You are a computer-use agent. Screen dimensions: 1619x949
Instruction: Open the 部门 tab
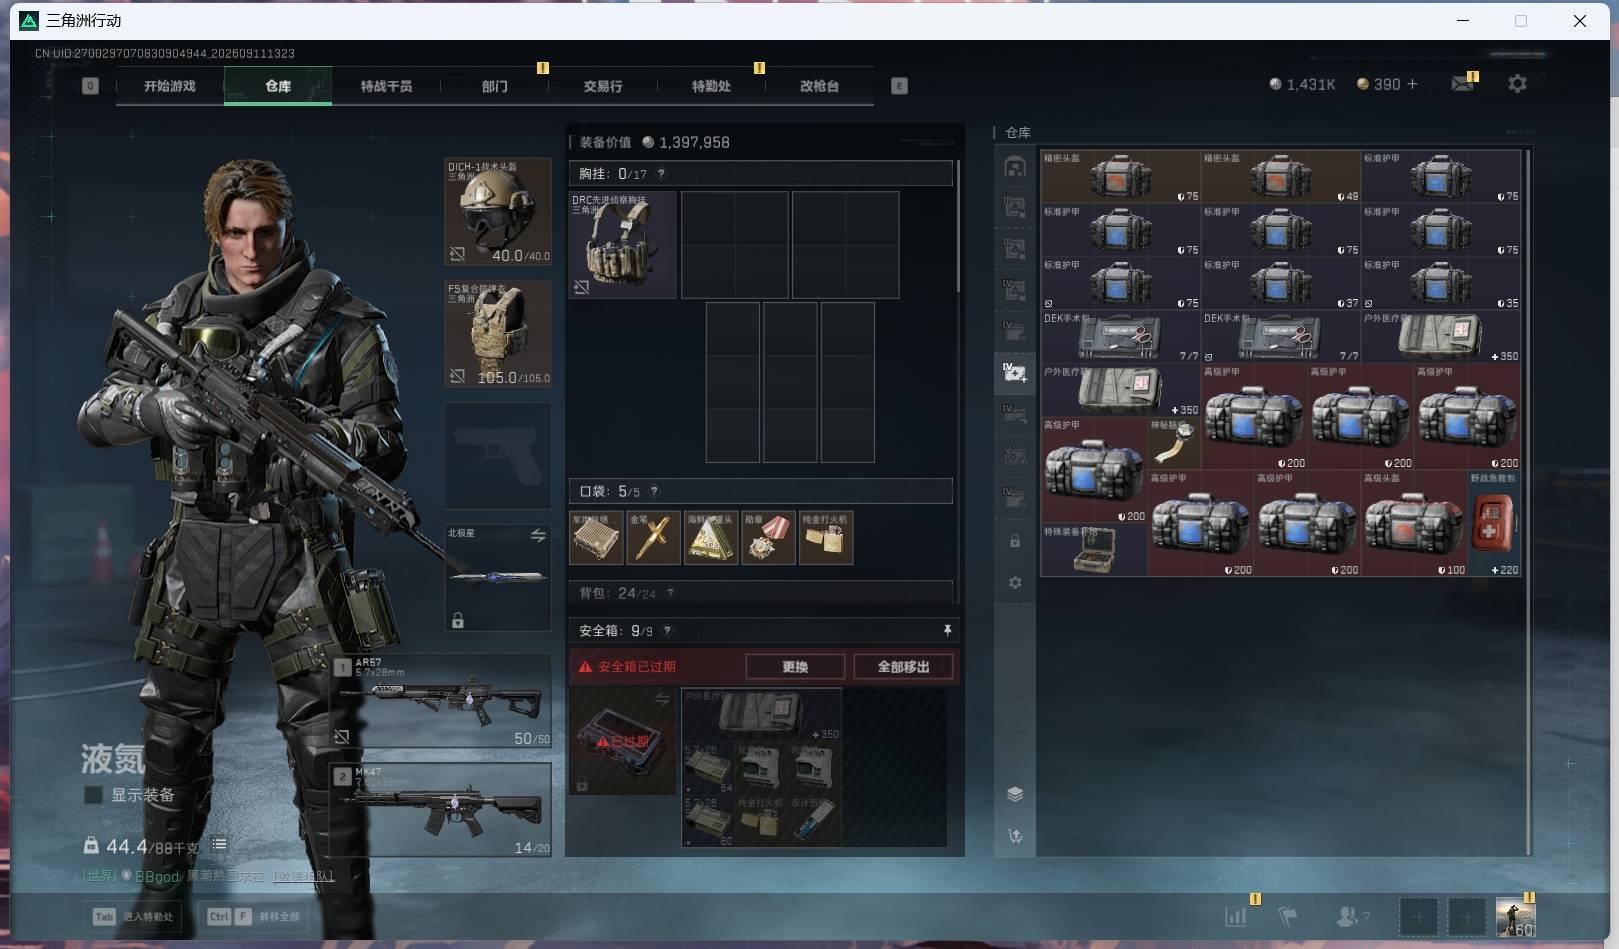click(x=494, y=86)
